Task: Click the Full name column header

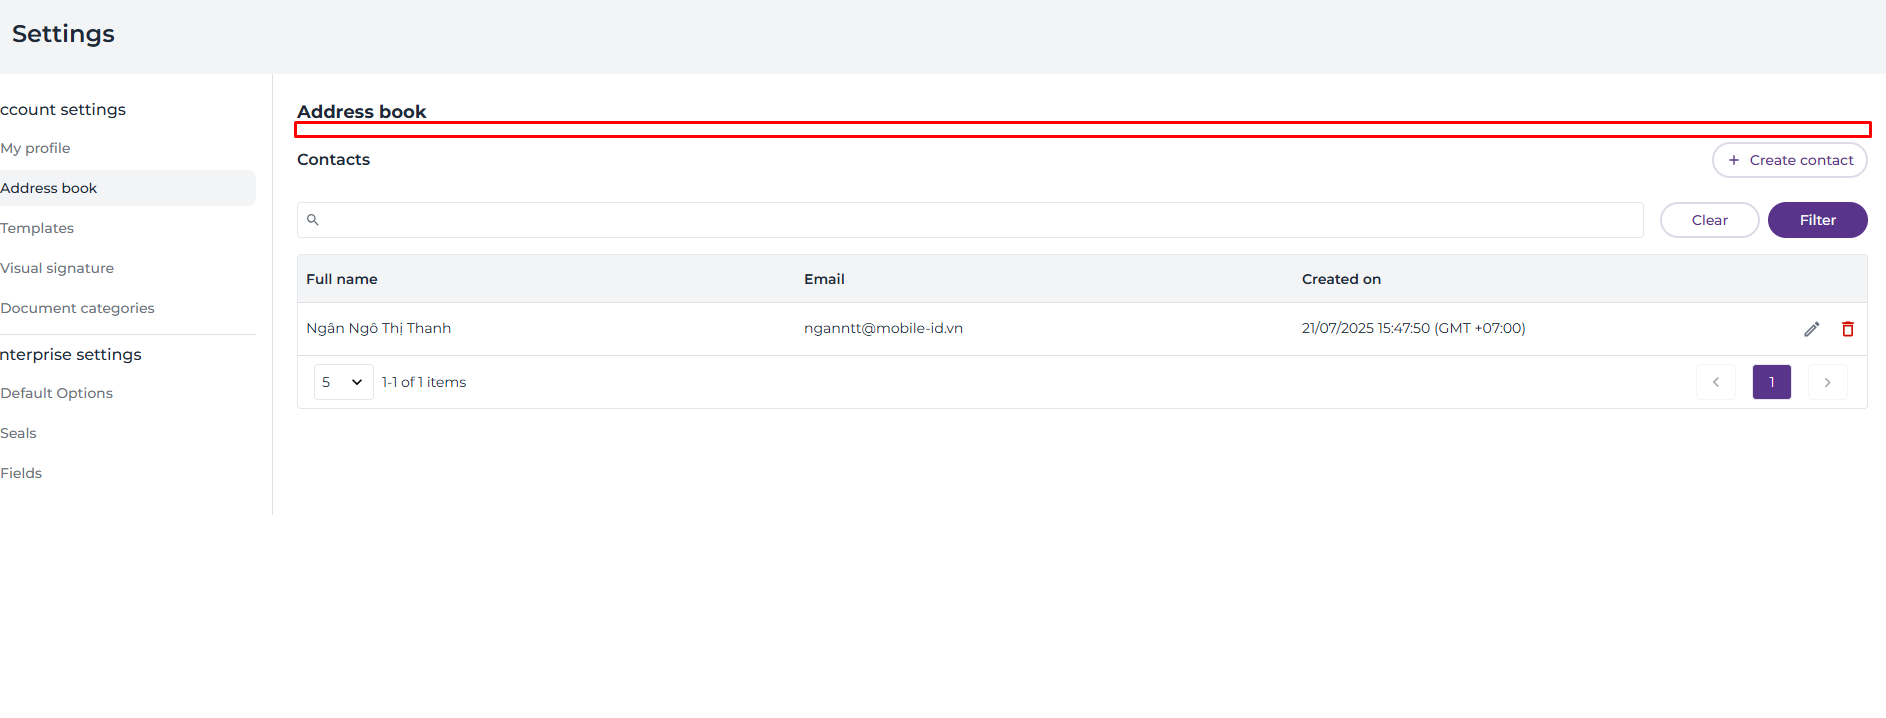Action: (x=342, y=279)
